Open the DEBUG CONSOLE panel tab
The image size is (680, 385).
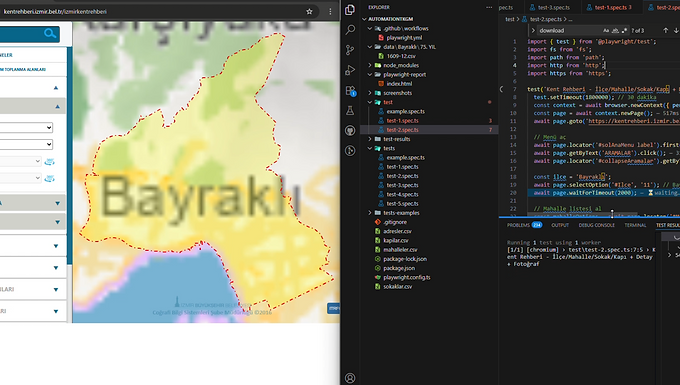[596, 225]
